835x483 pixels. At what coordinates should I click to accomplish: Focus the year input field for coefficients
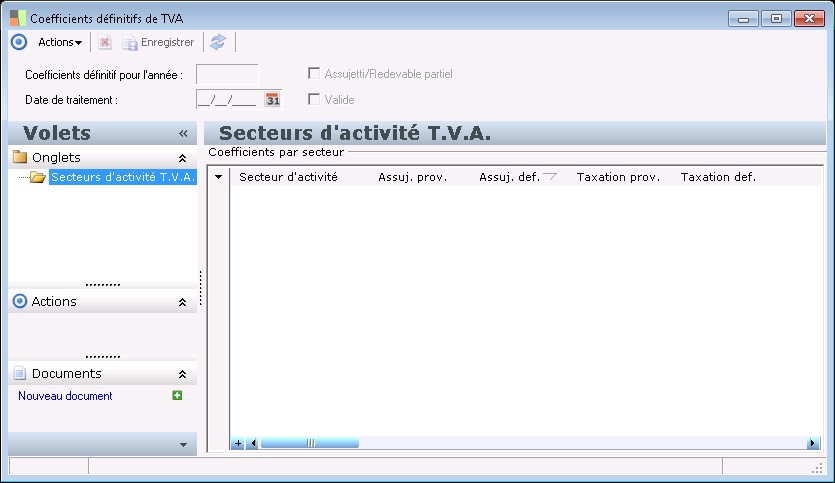point(227,74)
